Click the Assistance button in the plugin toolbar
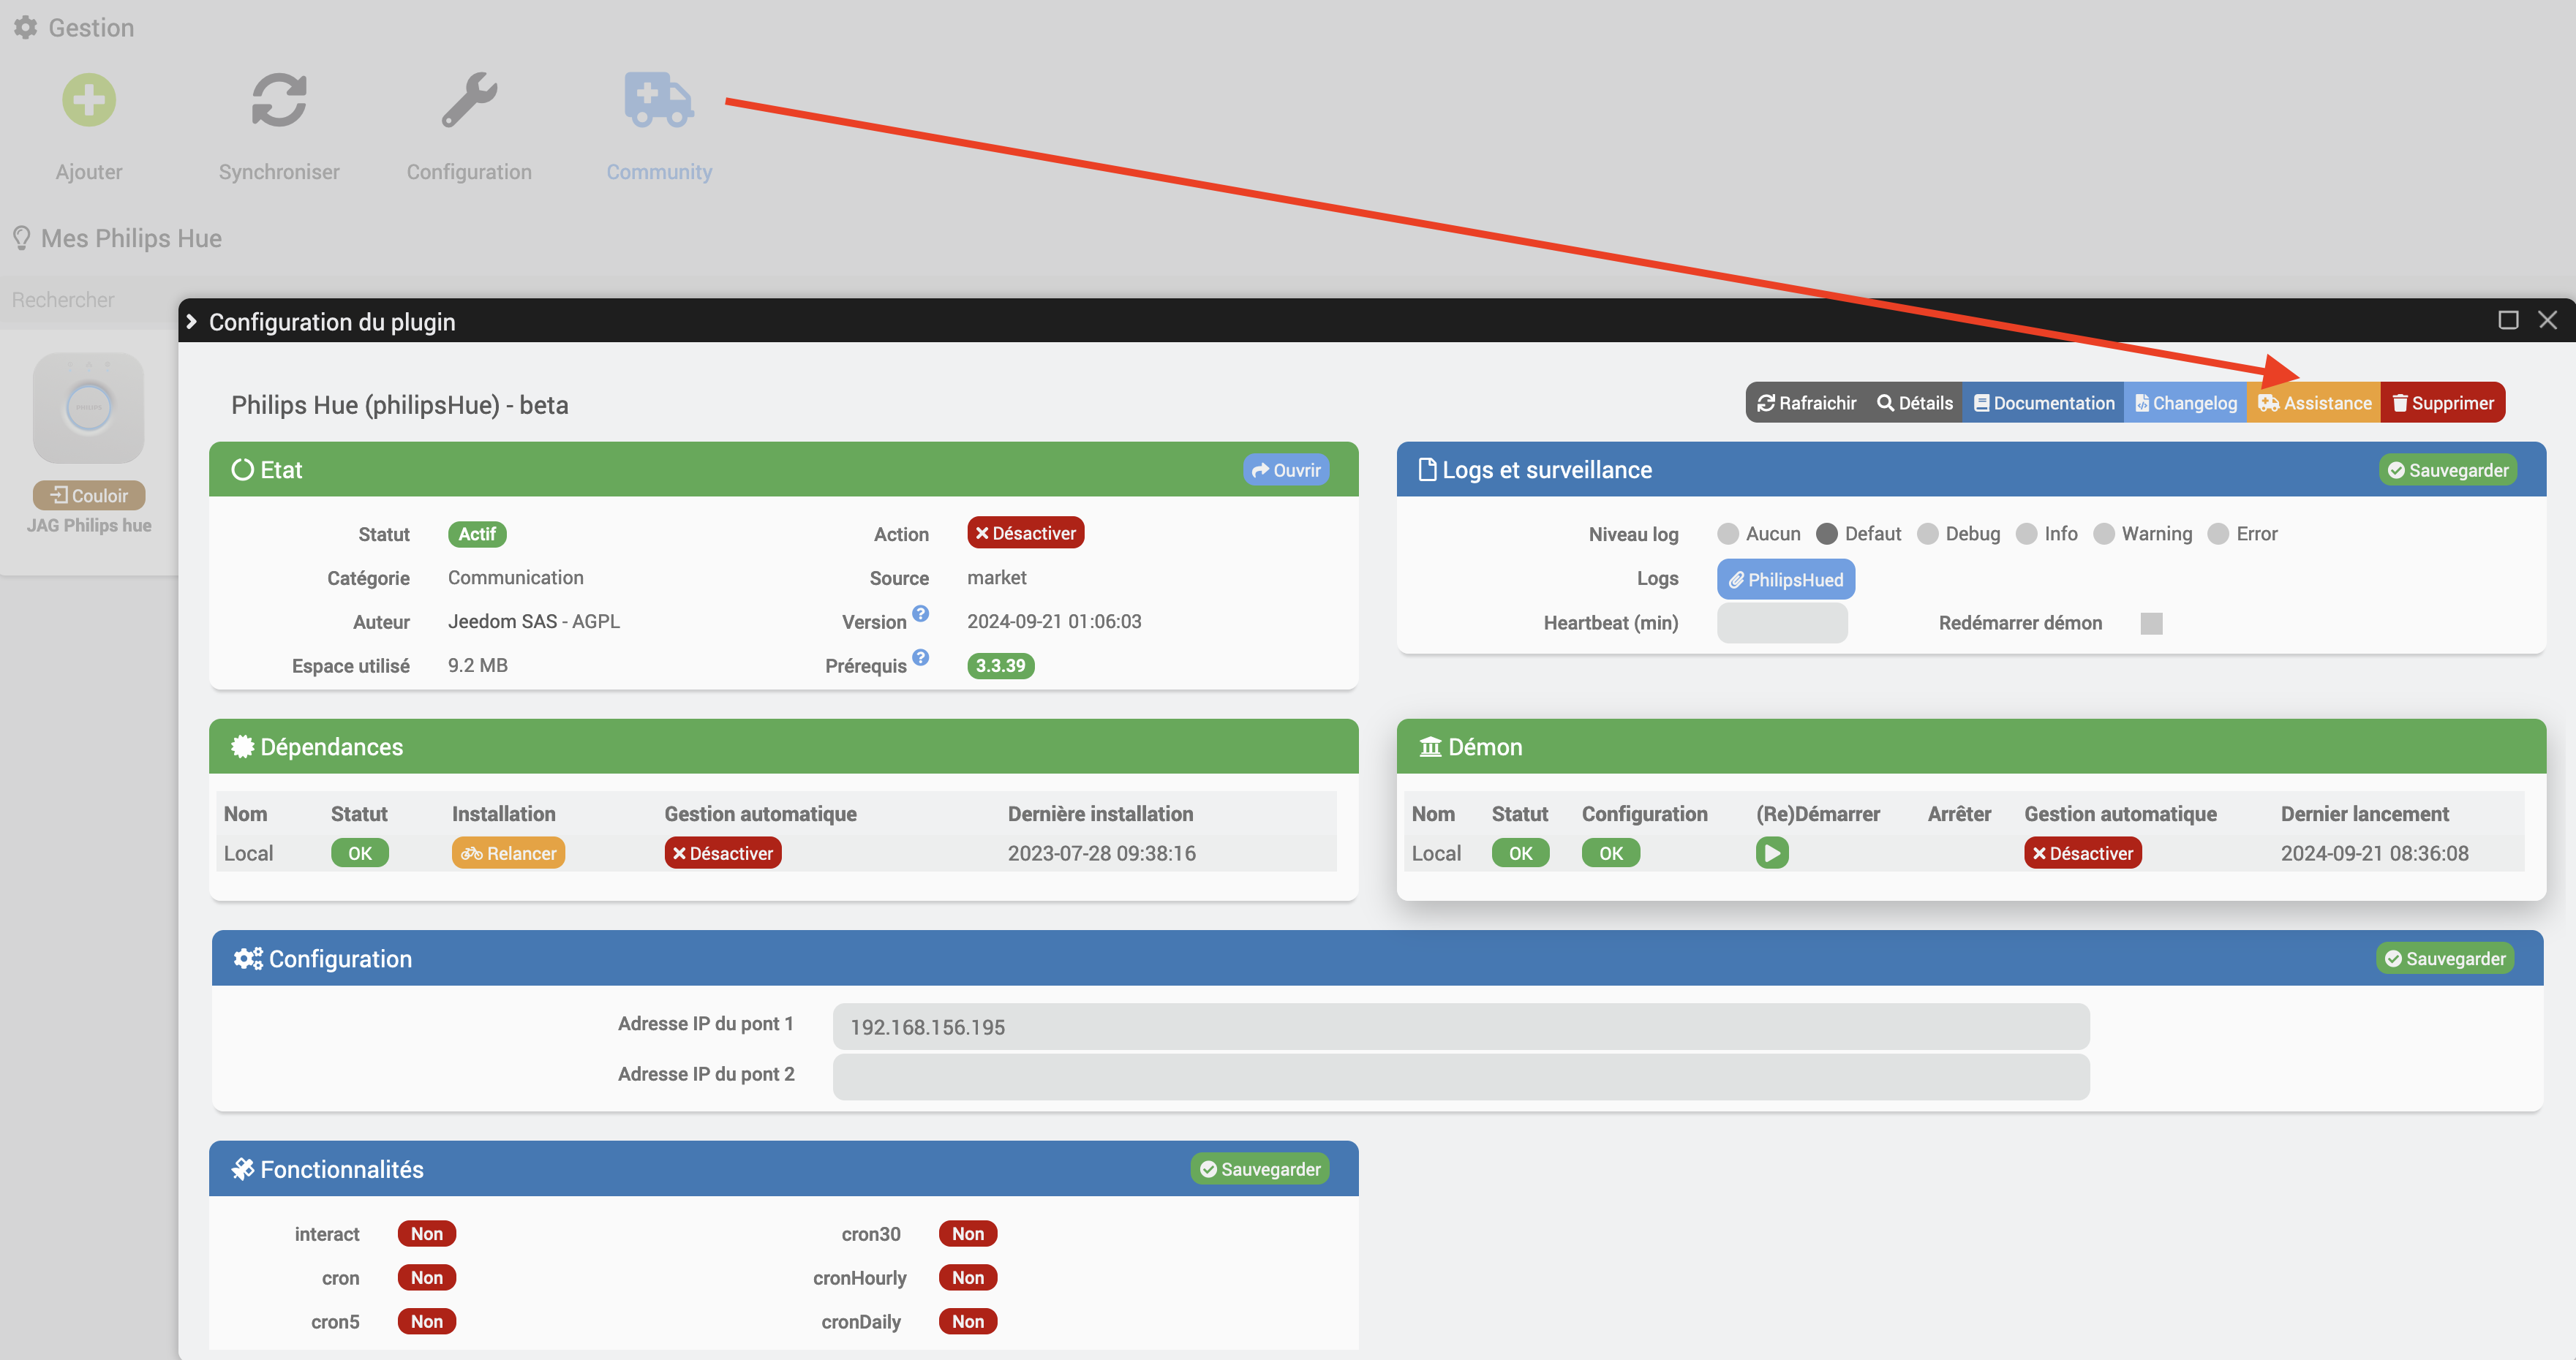This screenshot has height=1360, width=2576. coord(2314,403)
